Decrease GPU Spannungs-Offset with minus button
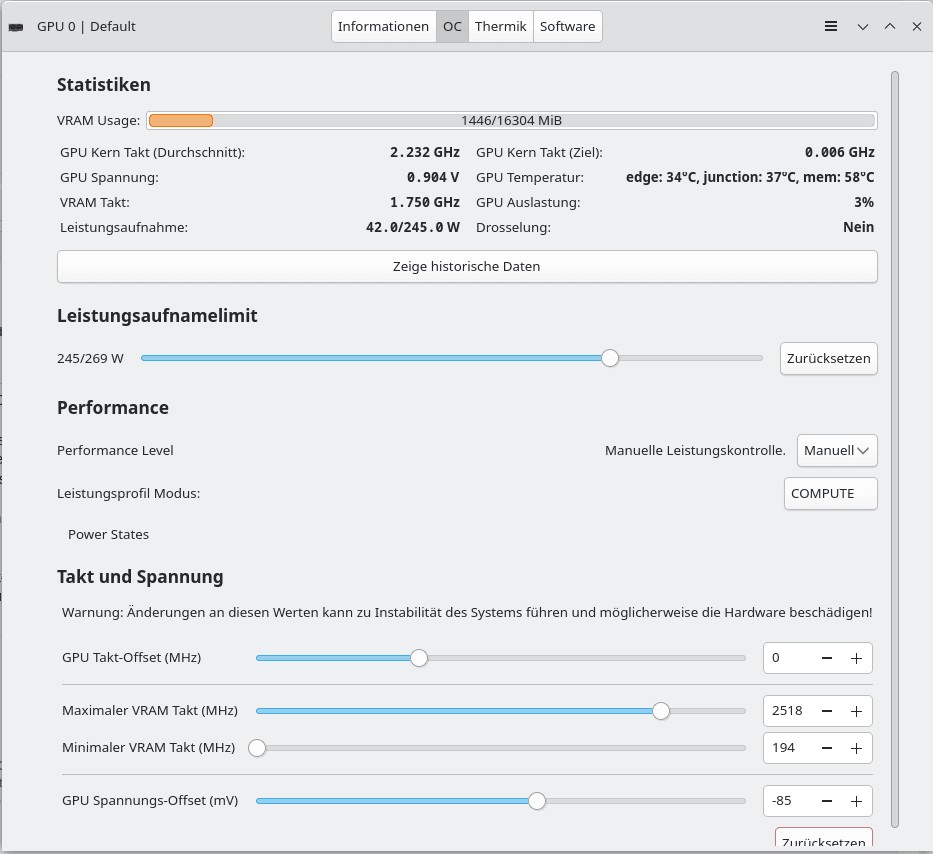The height and width of the screenshot is (854, 933). 827,801
